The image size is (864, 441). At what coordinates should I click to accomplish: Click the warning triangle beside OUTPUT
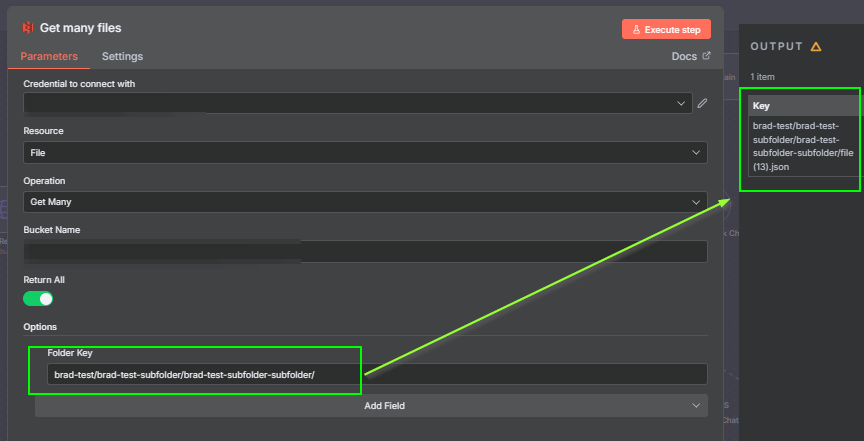tap(816, 46)
